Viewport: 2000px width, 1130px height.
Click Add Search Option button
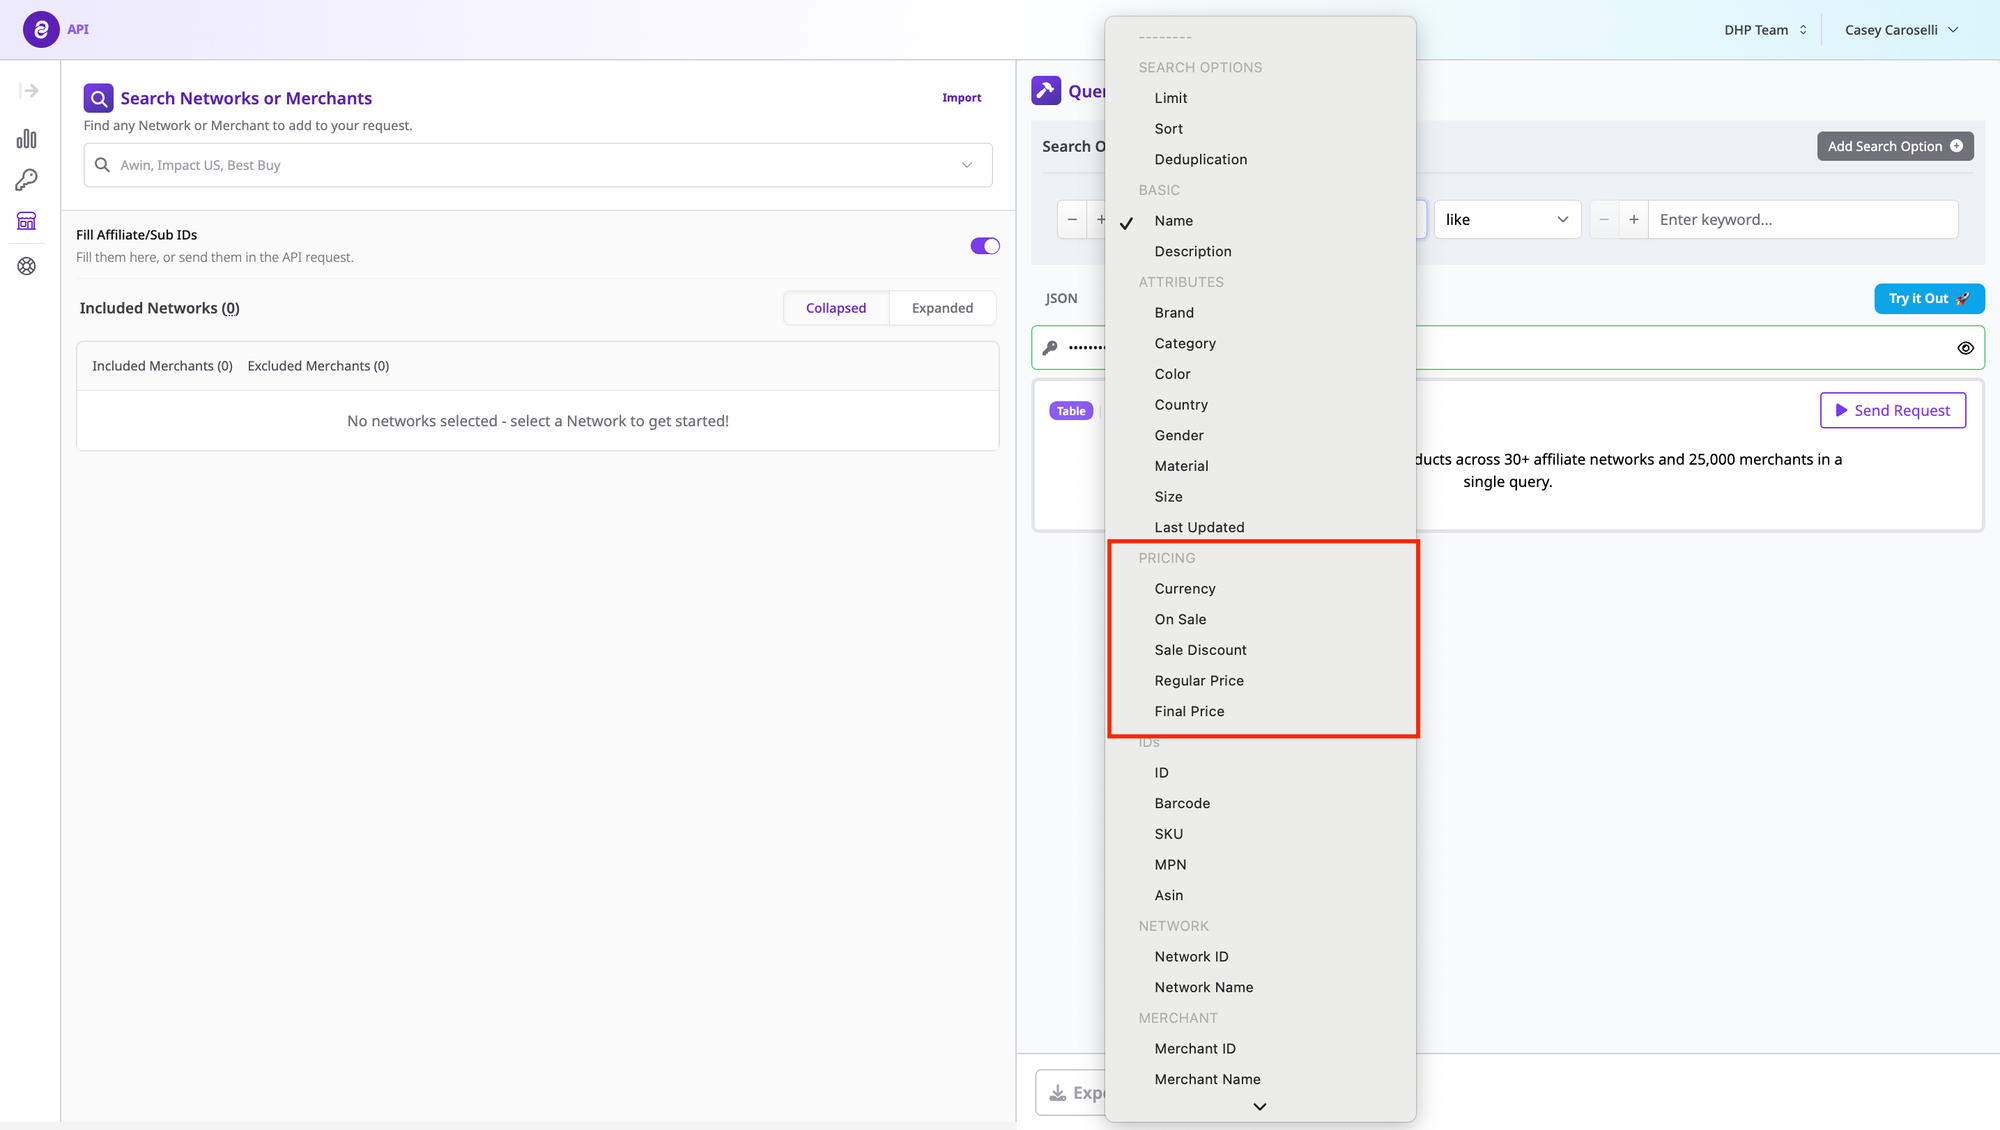tap(1894, 147)
